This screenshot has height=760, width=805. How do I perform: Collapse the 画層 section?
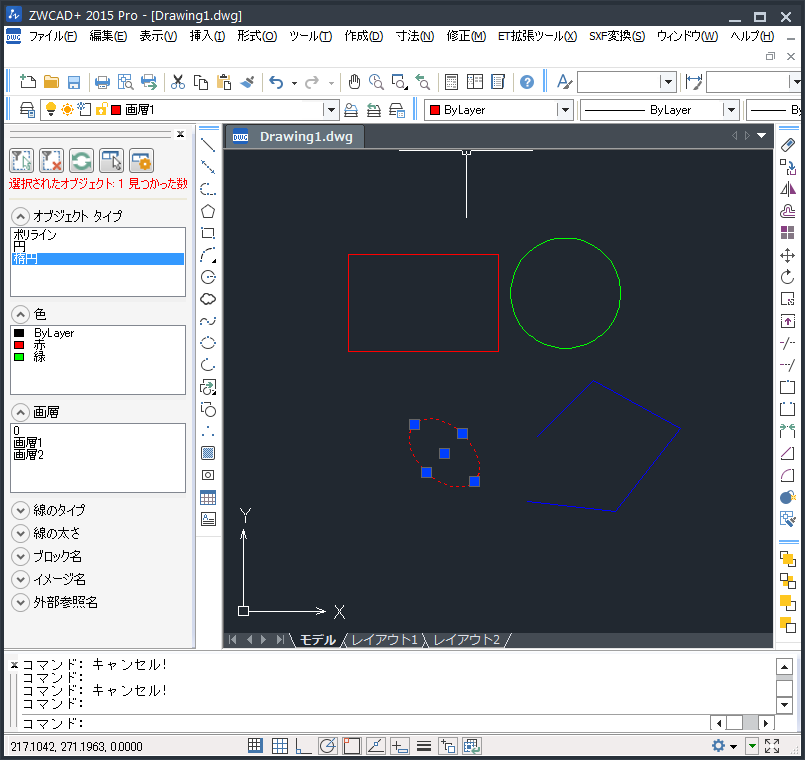[x=20, y=412]
